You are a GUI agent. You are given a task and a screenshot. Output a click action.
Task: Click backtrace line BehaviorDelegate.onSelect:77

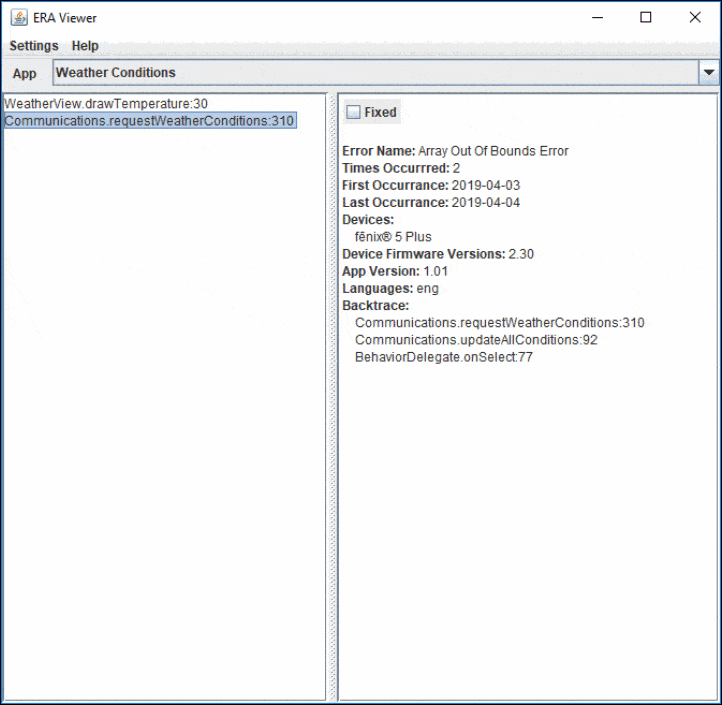[444, 357]
